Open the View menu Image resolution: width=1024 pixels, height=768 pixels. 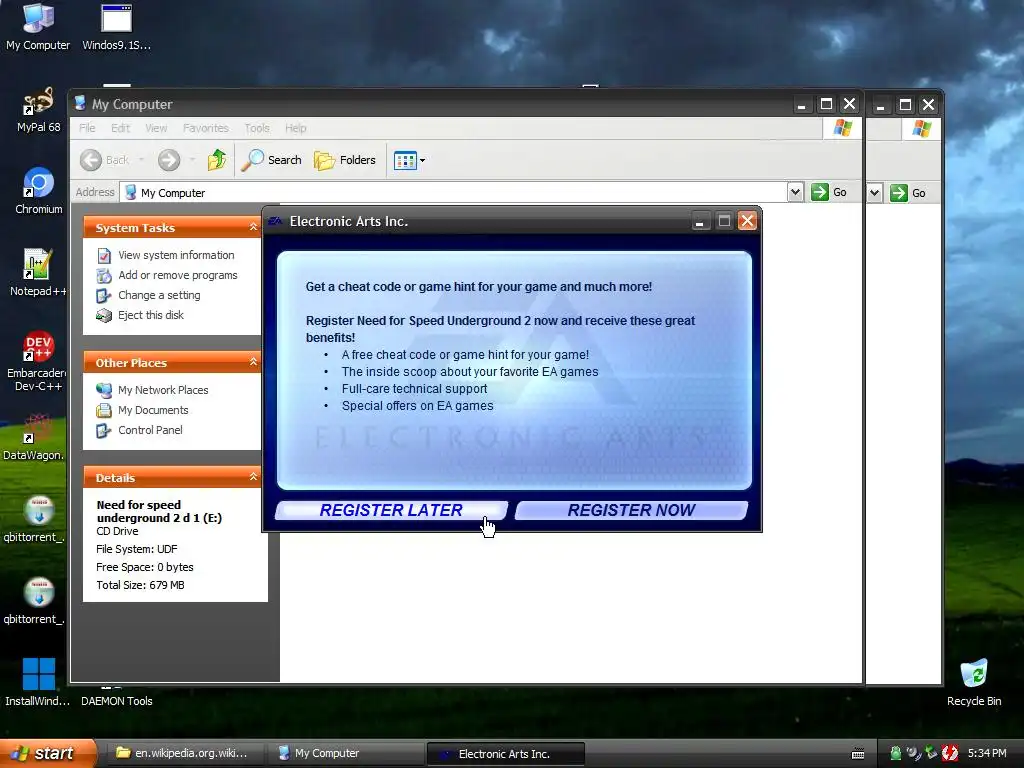click(156, 128)
